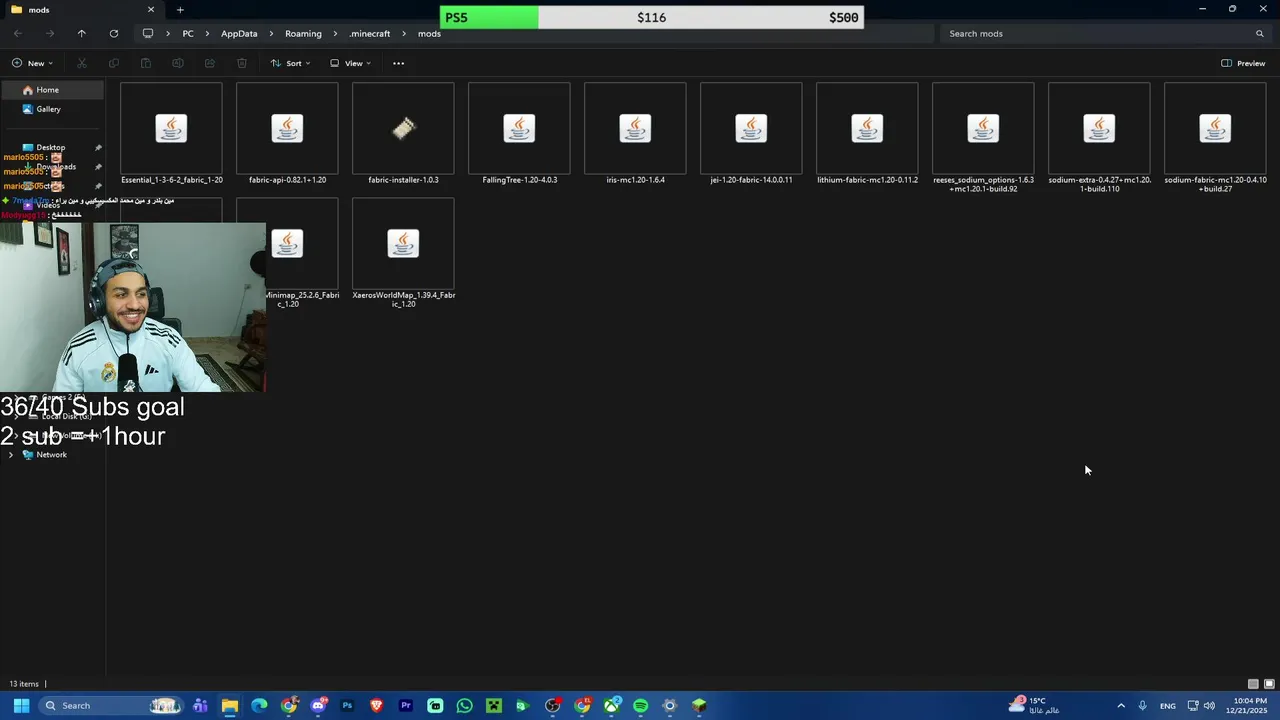Click the Share toolbar icon
Image resolution: width=1280 pixels, height=720 pixels.
pyautogui.click(x=210, y=63)
